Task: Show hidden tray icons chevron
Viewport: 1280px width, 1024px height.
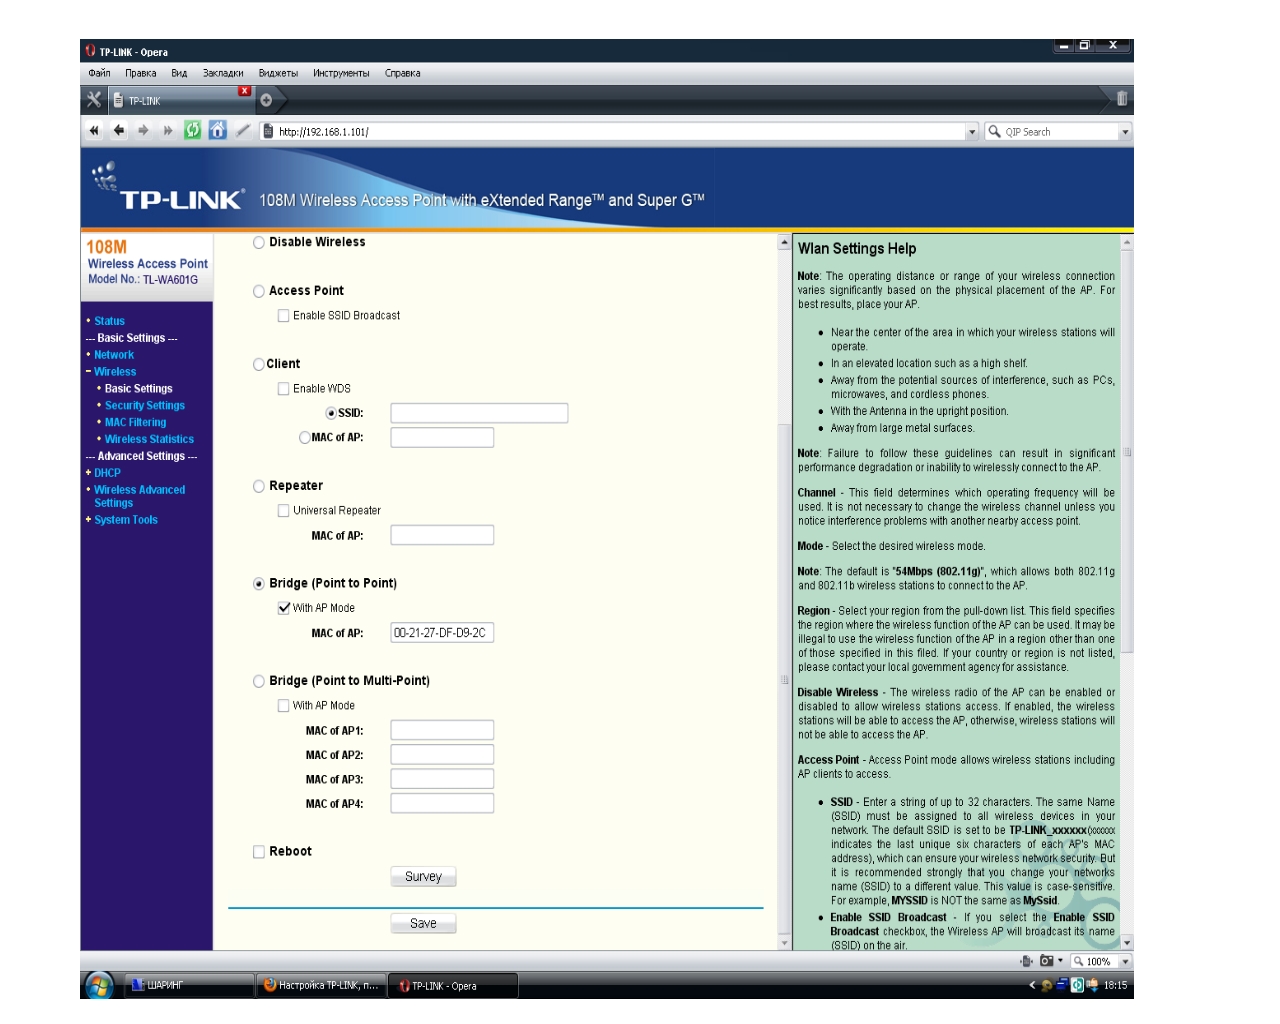Action: point(1033,985)
